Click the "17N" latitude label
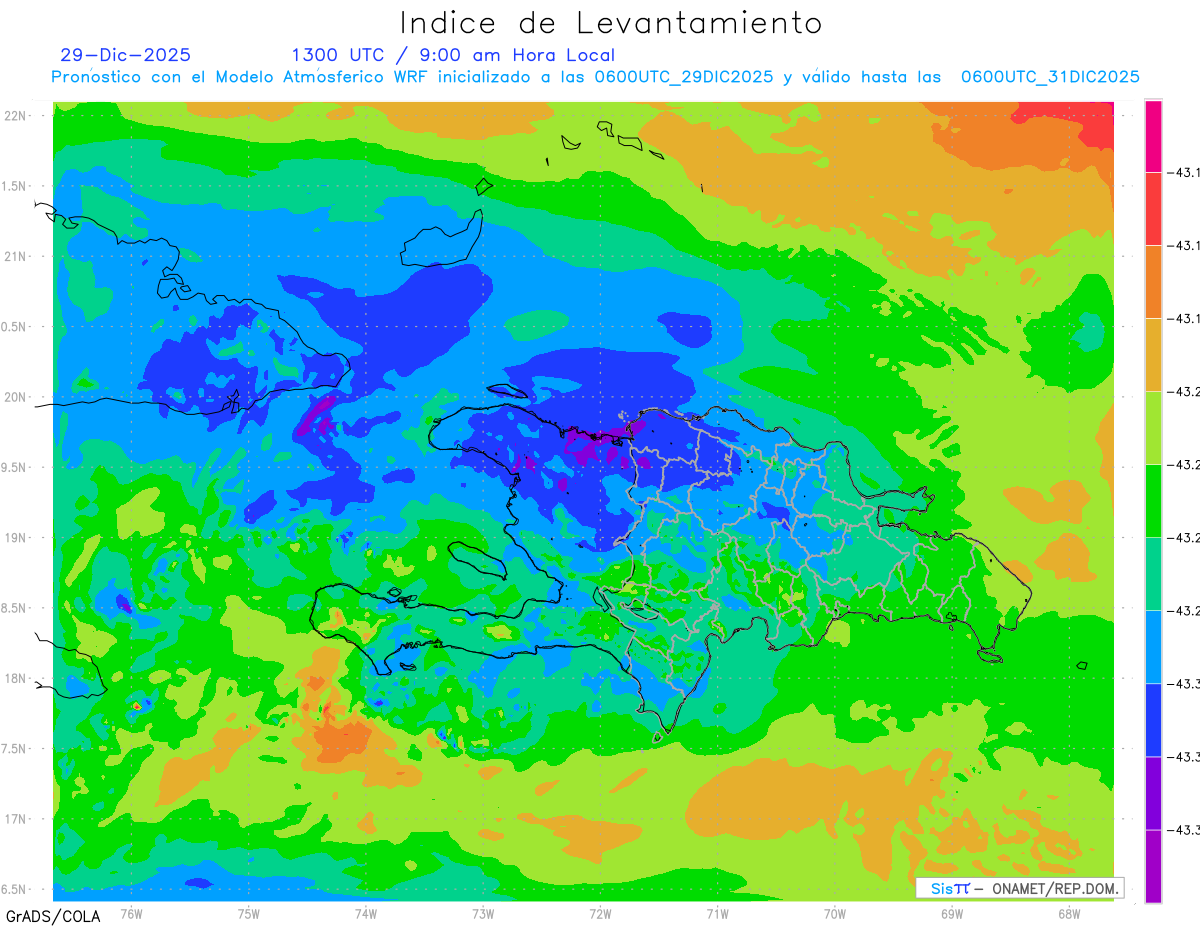Image resolution: width=1200 pixels, height=927 pixels. click(x=17, y=819)
